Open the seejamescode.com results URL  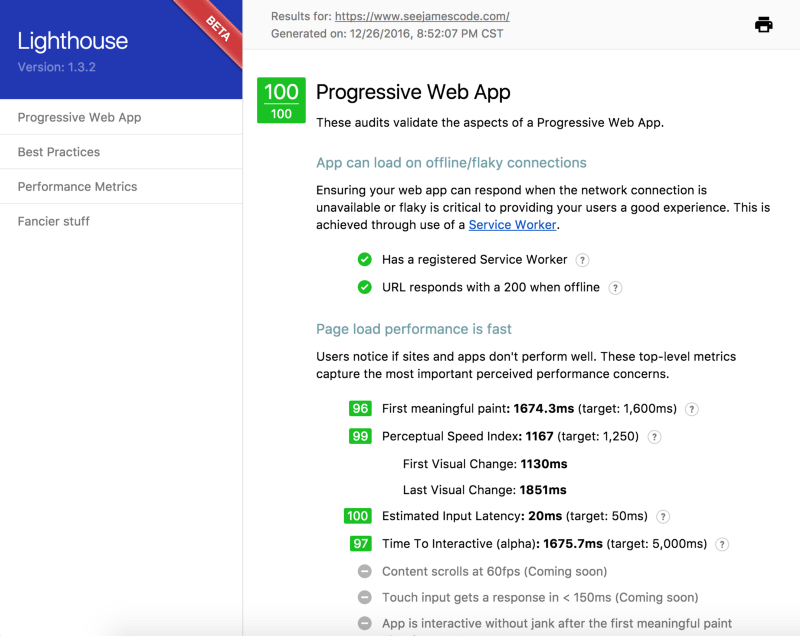point(422,16)
